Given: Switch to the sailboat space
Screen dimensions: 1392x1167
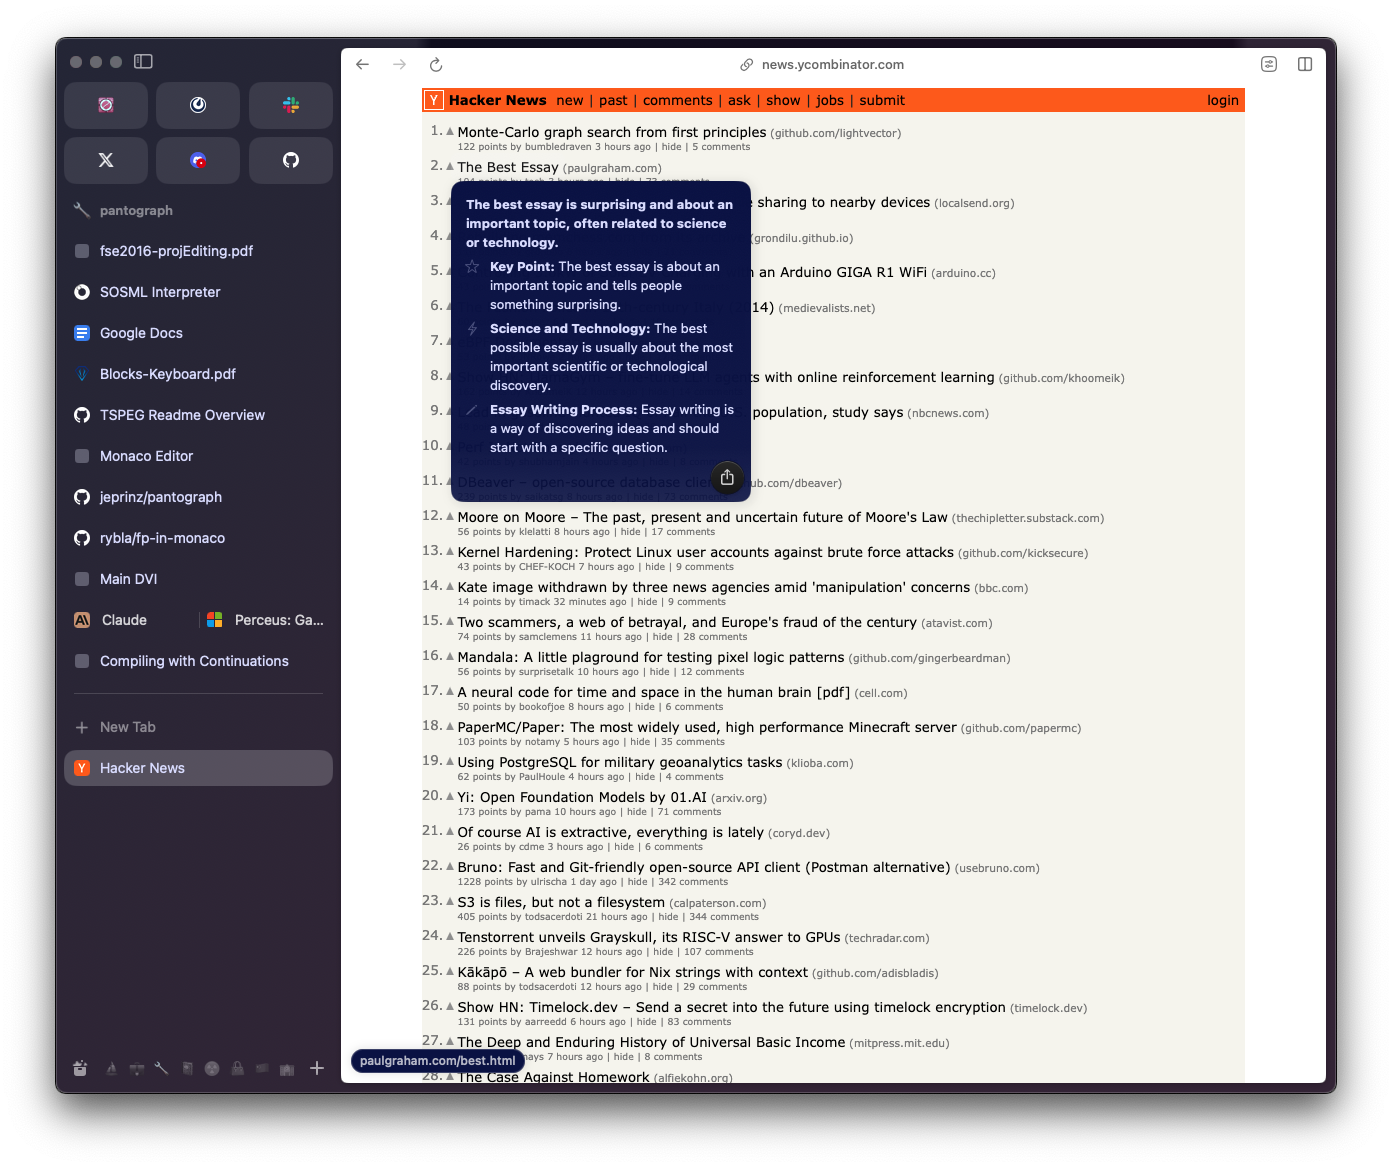Looking at the screenshot, I should tap(111, 1068).
